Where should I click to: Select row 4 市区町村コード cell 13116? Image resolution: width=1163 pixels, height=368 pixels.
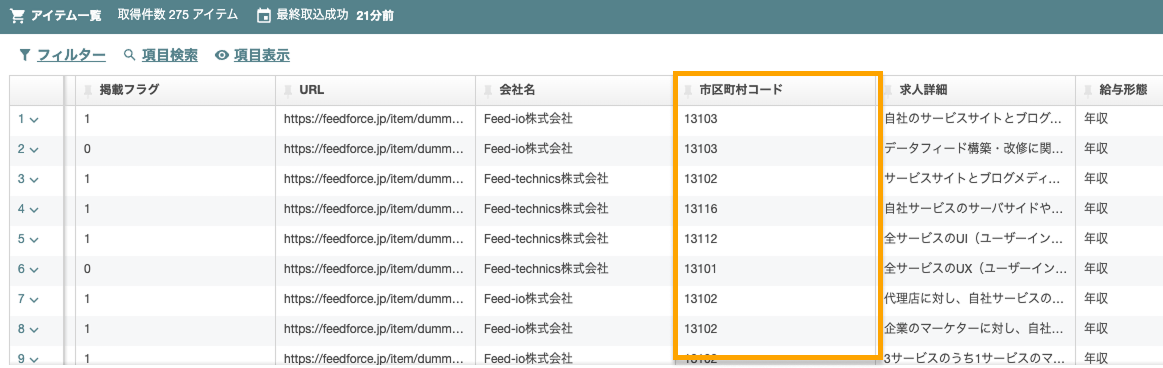[x=776, y=209]
